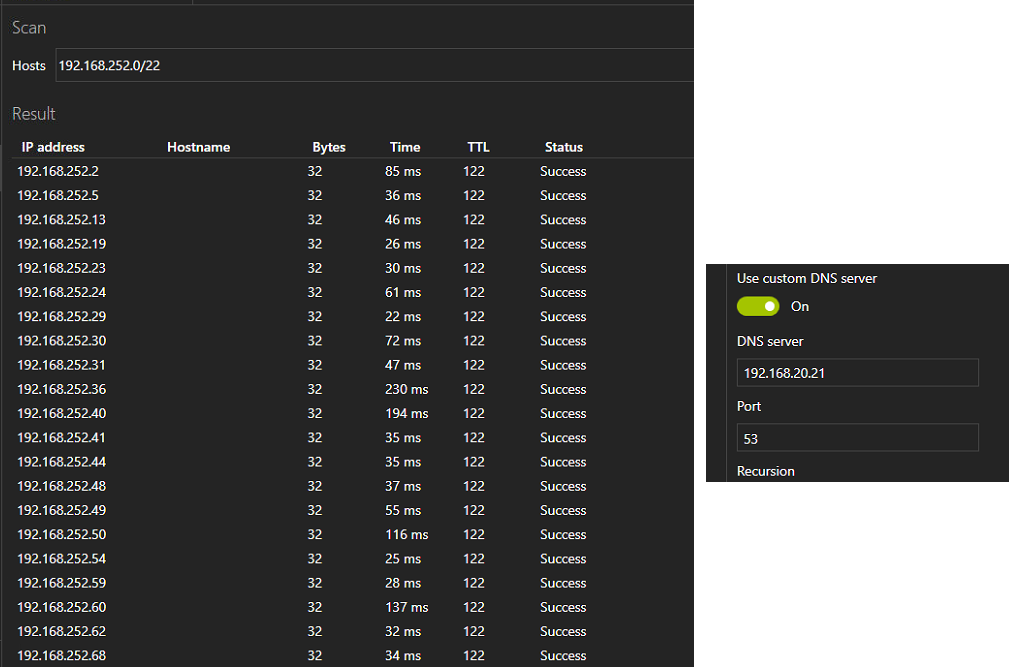The width and height of the screenshot is (1009, 667).
Task: Click the 116 ms time value
Action: [407, 535]
